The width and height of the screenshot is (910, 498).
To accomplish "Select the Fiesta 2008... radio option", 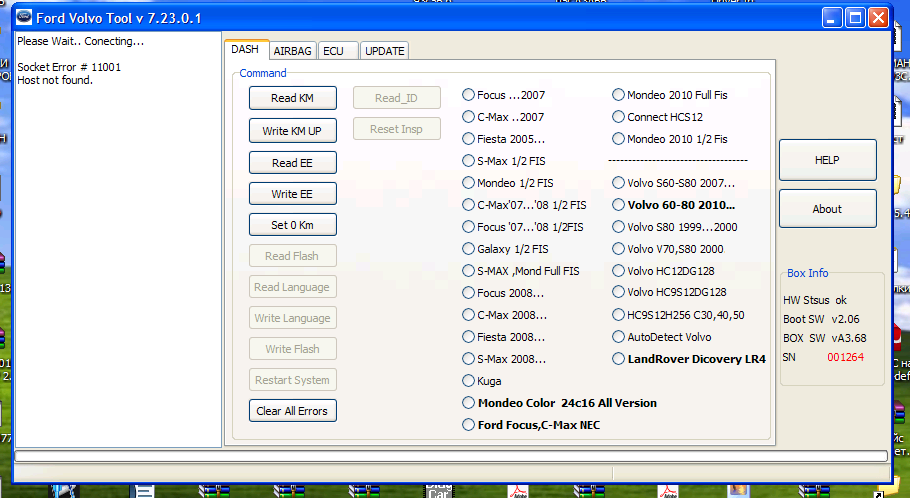I will 503,337.
